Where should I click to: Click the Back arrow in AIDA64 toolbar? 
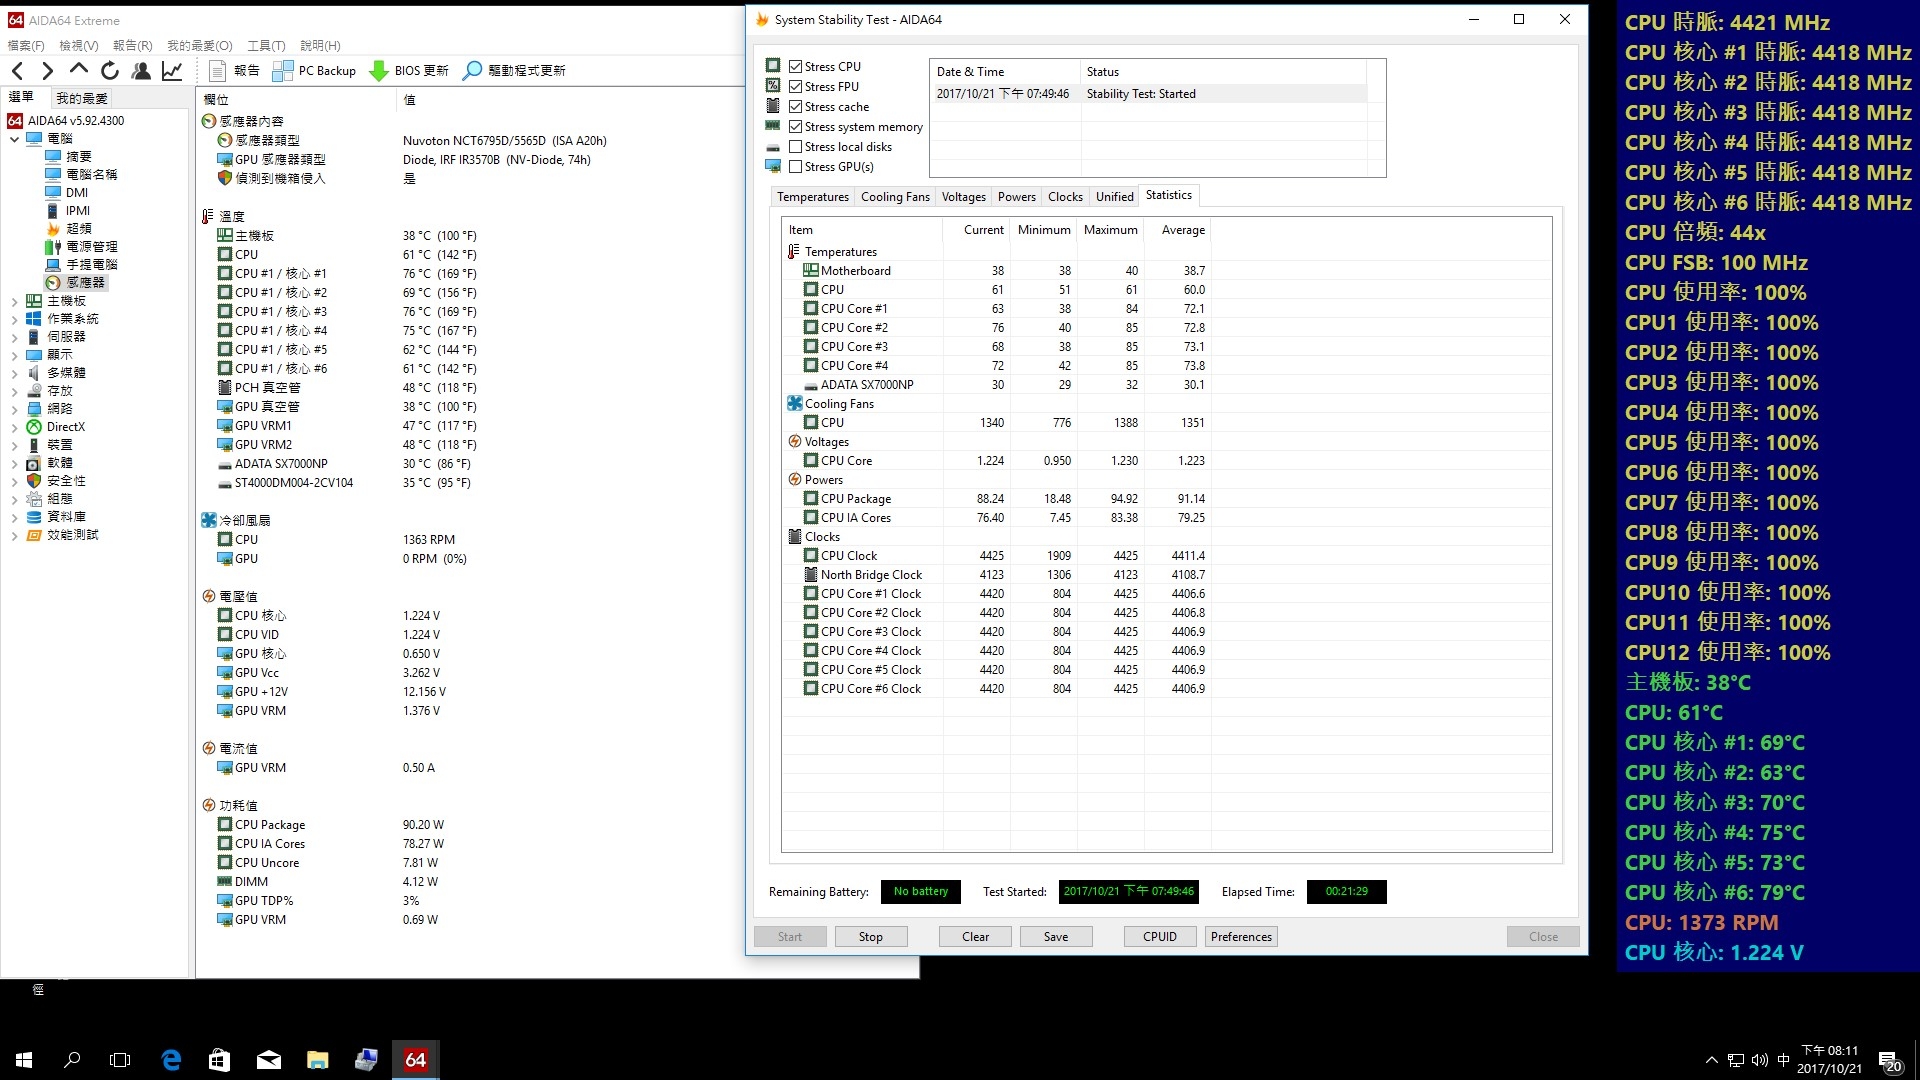coord(18,70)
